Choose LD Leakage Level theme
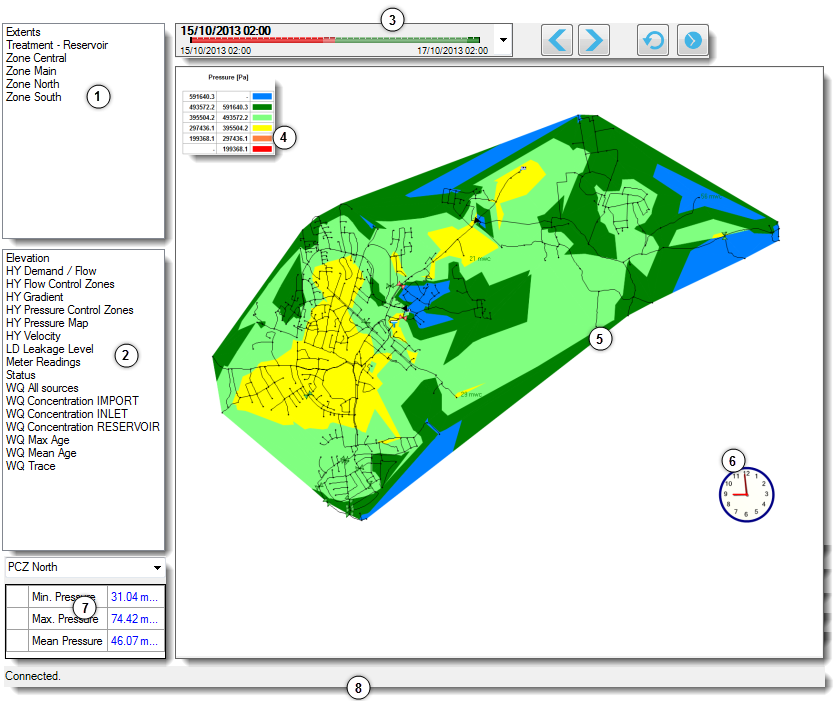Image resolution: width=836 pixels, height=701 pixels. tap(49, 349)
